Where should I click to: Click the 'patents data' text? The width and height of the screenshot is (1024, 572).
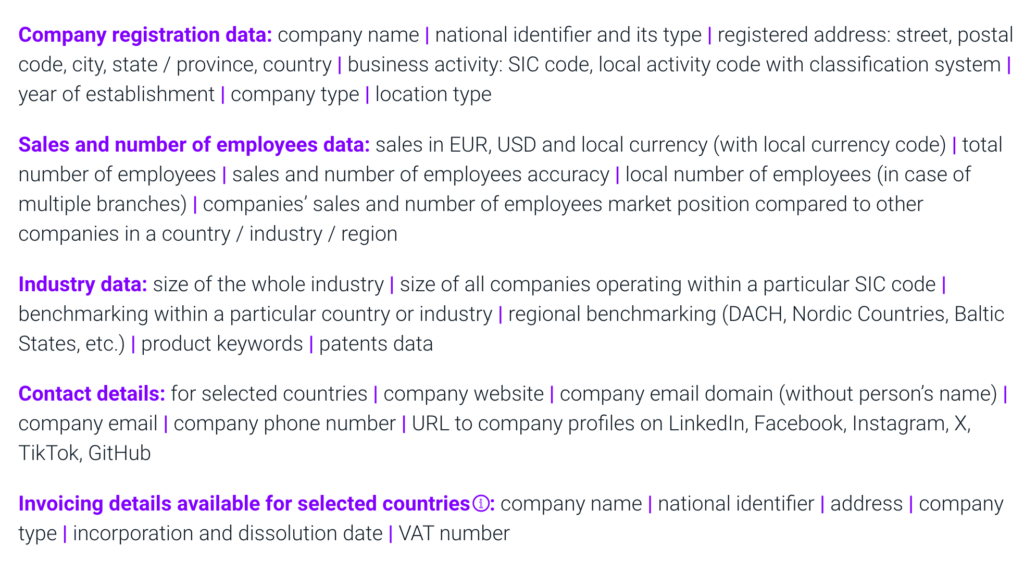376,344
